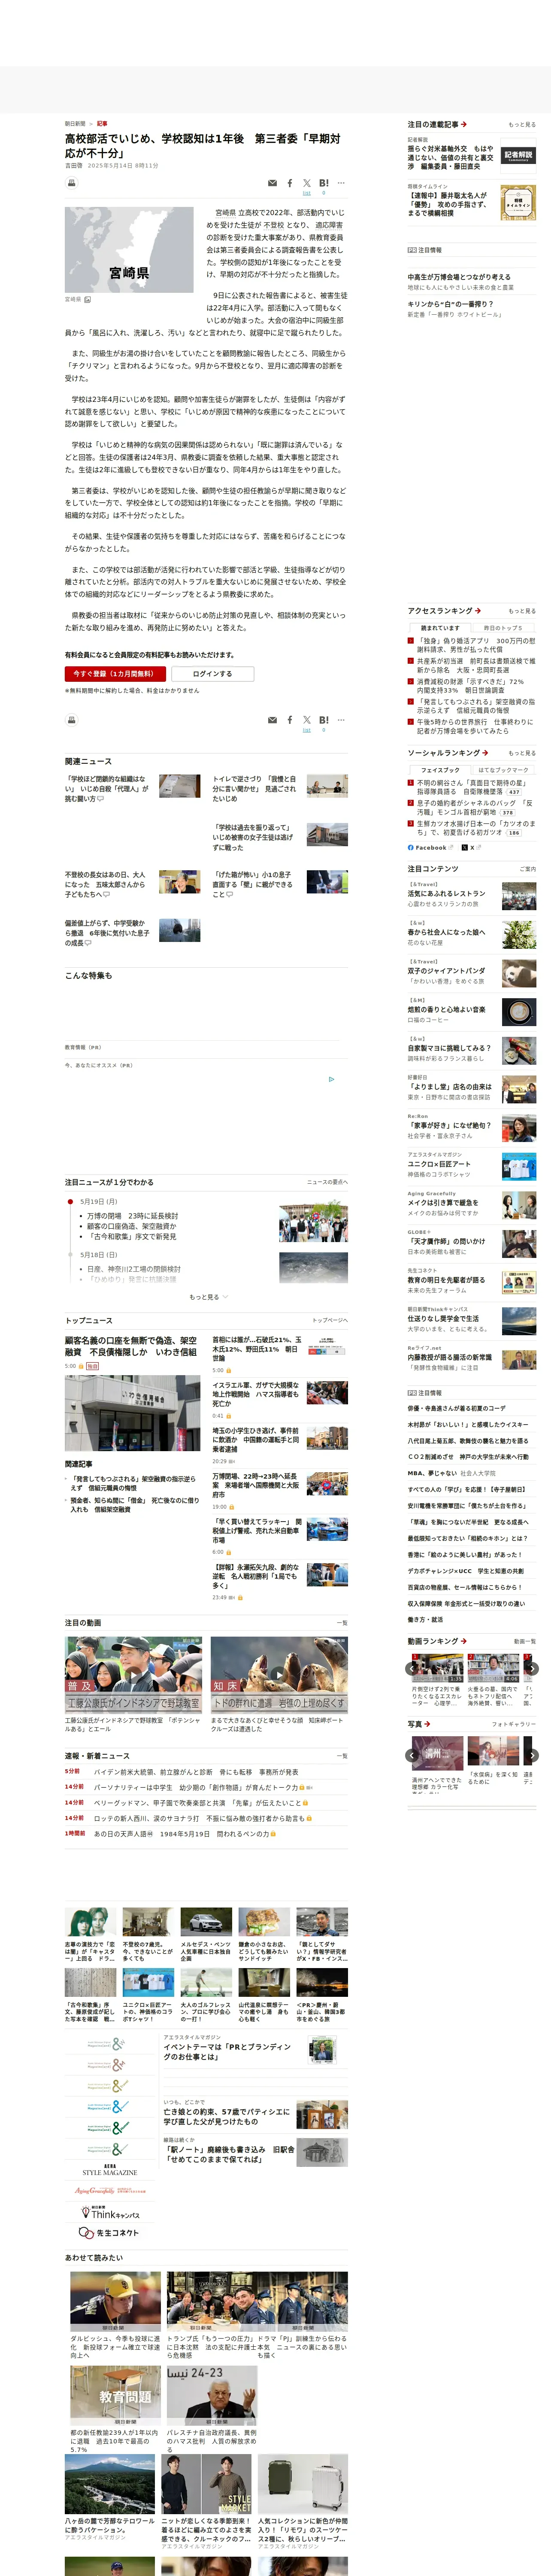Open ranking article 不明の網谷さん
The height and width of the screenshot is (2576, 551).
click(471, 787)
